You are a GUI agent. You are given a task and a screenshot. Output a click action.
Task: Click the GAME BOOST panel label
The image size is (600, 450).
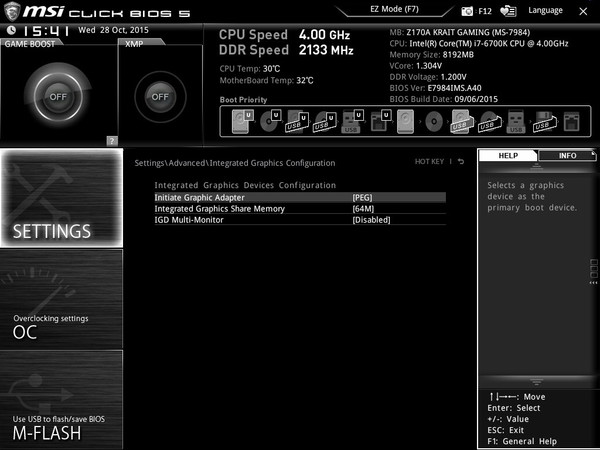[30, 44]
